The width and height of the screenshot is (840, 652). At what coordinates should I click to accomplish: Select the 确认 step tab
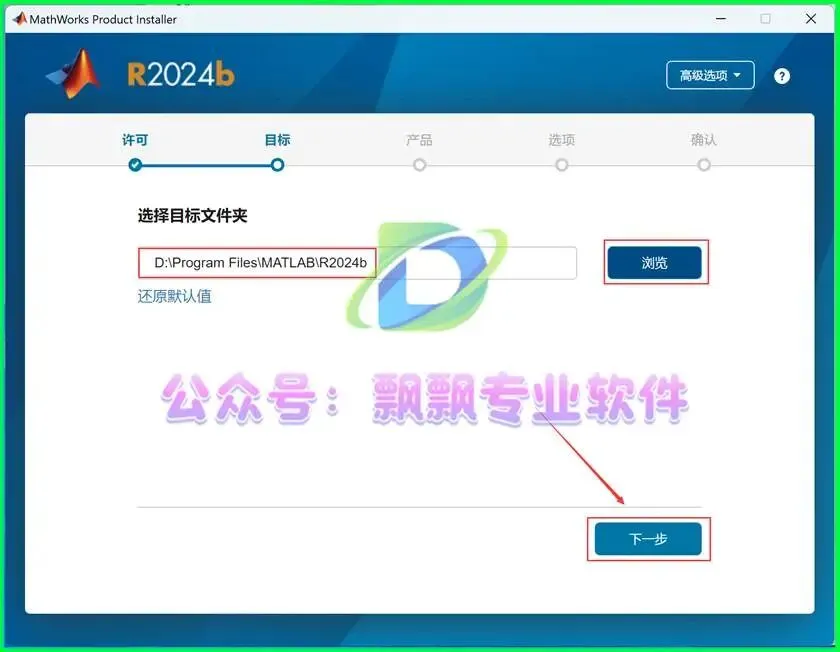point(704,140)
